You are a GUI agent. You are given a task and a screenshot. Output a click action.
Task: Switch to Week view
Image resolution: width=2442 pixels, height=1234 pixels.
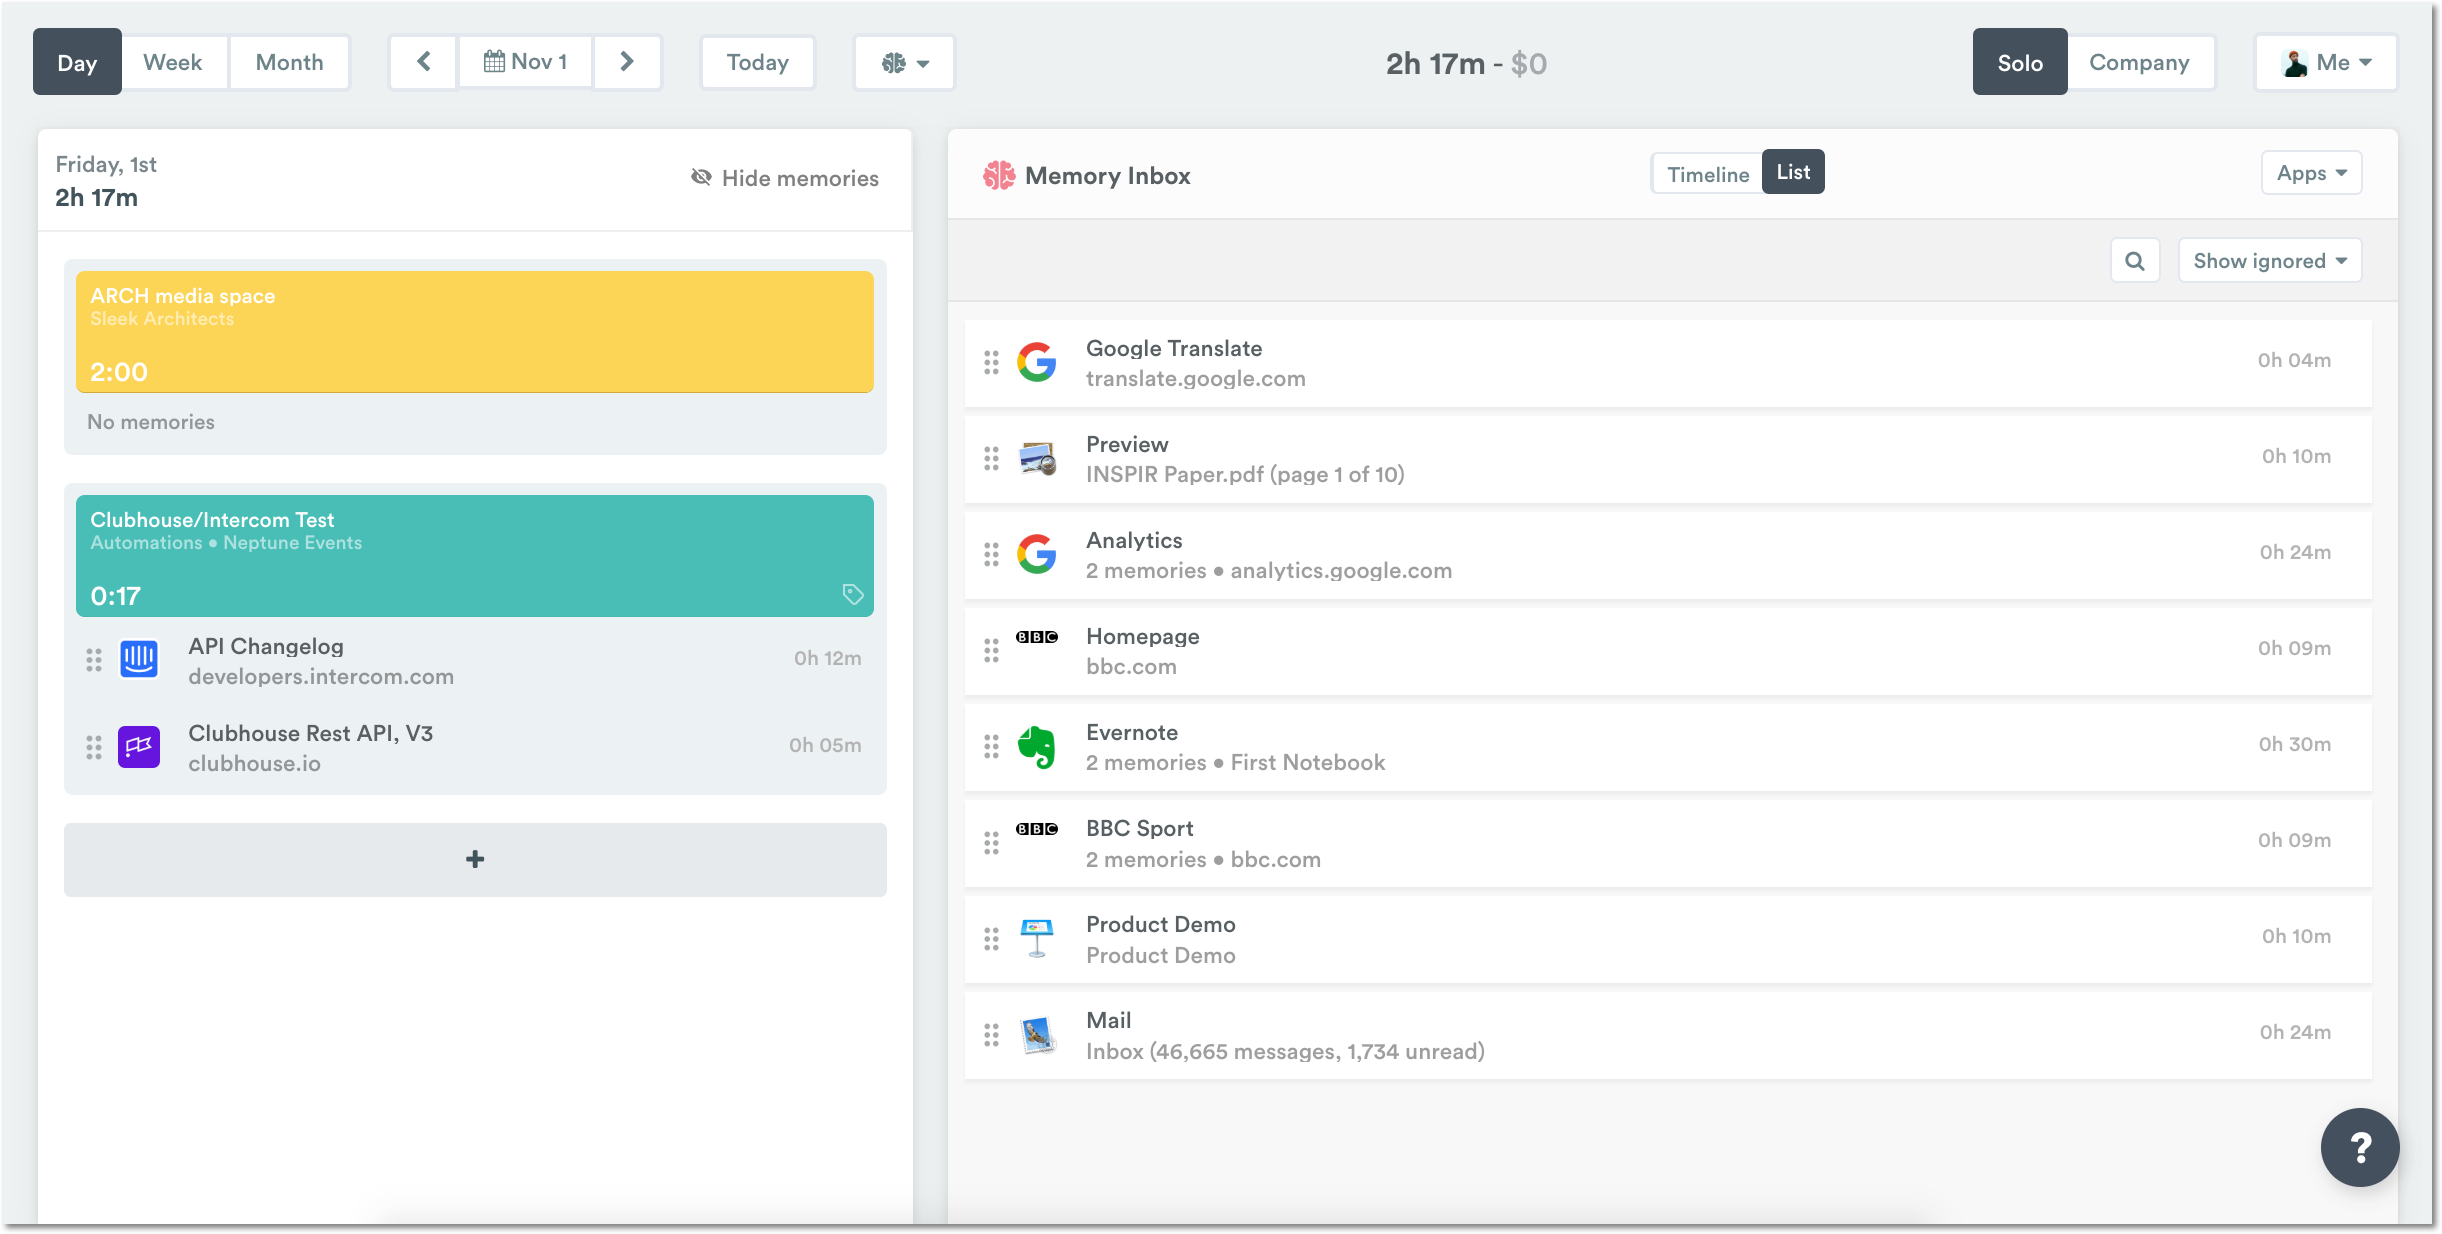174,61
